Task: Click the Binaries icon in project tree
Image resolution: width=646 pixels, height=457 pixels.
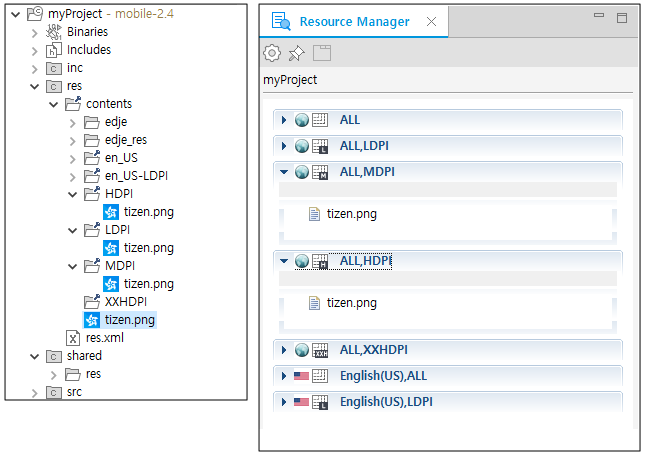Action: tap(54, 32)
